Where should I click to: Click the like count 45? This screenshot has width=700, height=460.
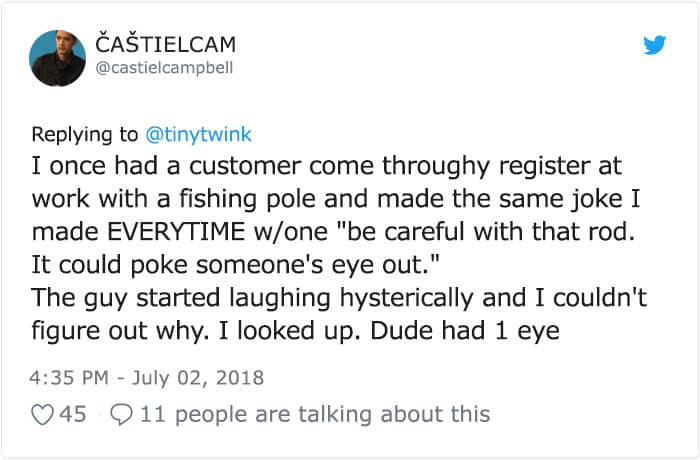pyautogui.click(x=74, y=414)
